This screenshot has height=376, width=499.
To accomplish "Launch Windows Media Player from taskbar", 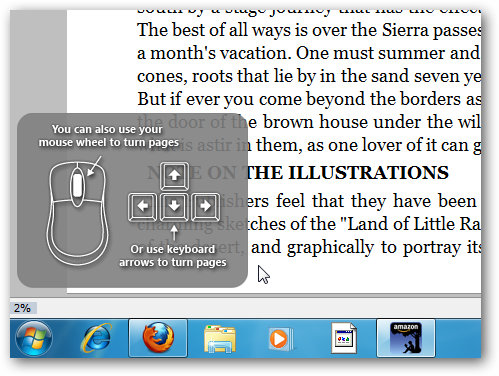I will click(x=281, y=339).
